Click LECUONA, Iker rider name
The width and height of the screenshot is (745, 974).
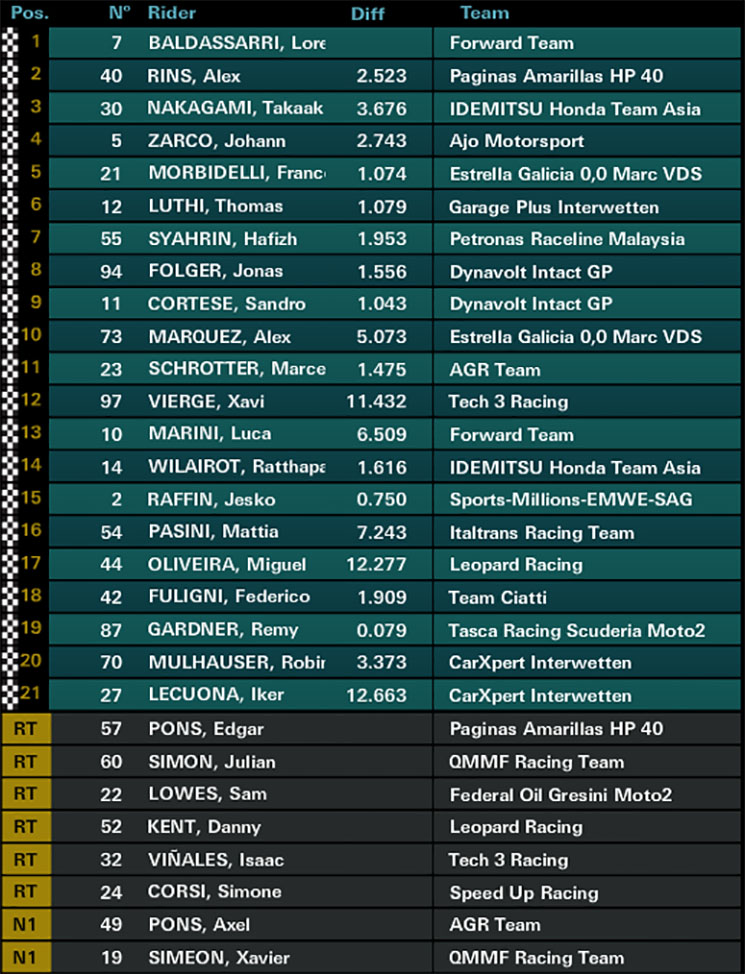point(216,694)
